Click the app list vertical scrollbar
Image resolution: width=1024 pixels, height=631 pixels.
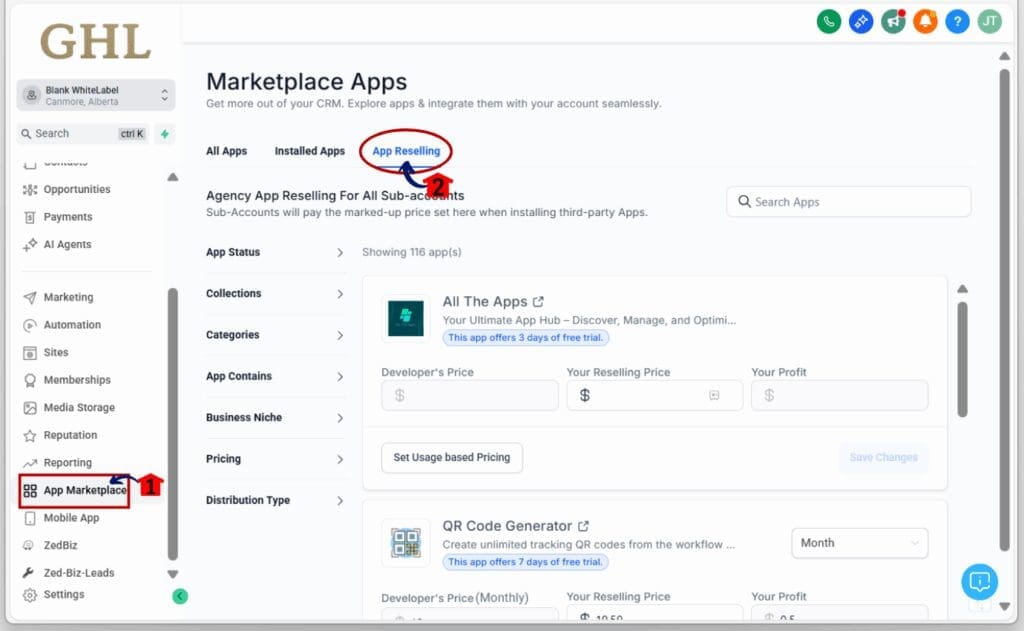[962, 360]
